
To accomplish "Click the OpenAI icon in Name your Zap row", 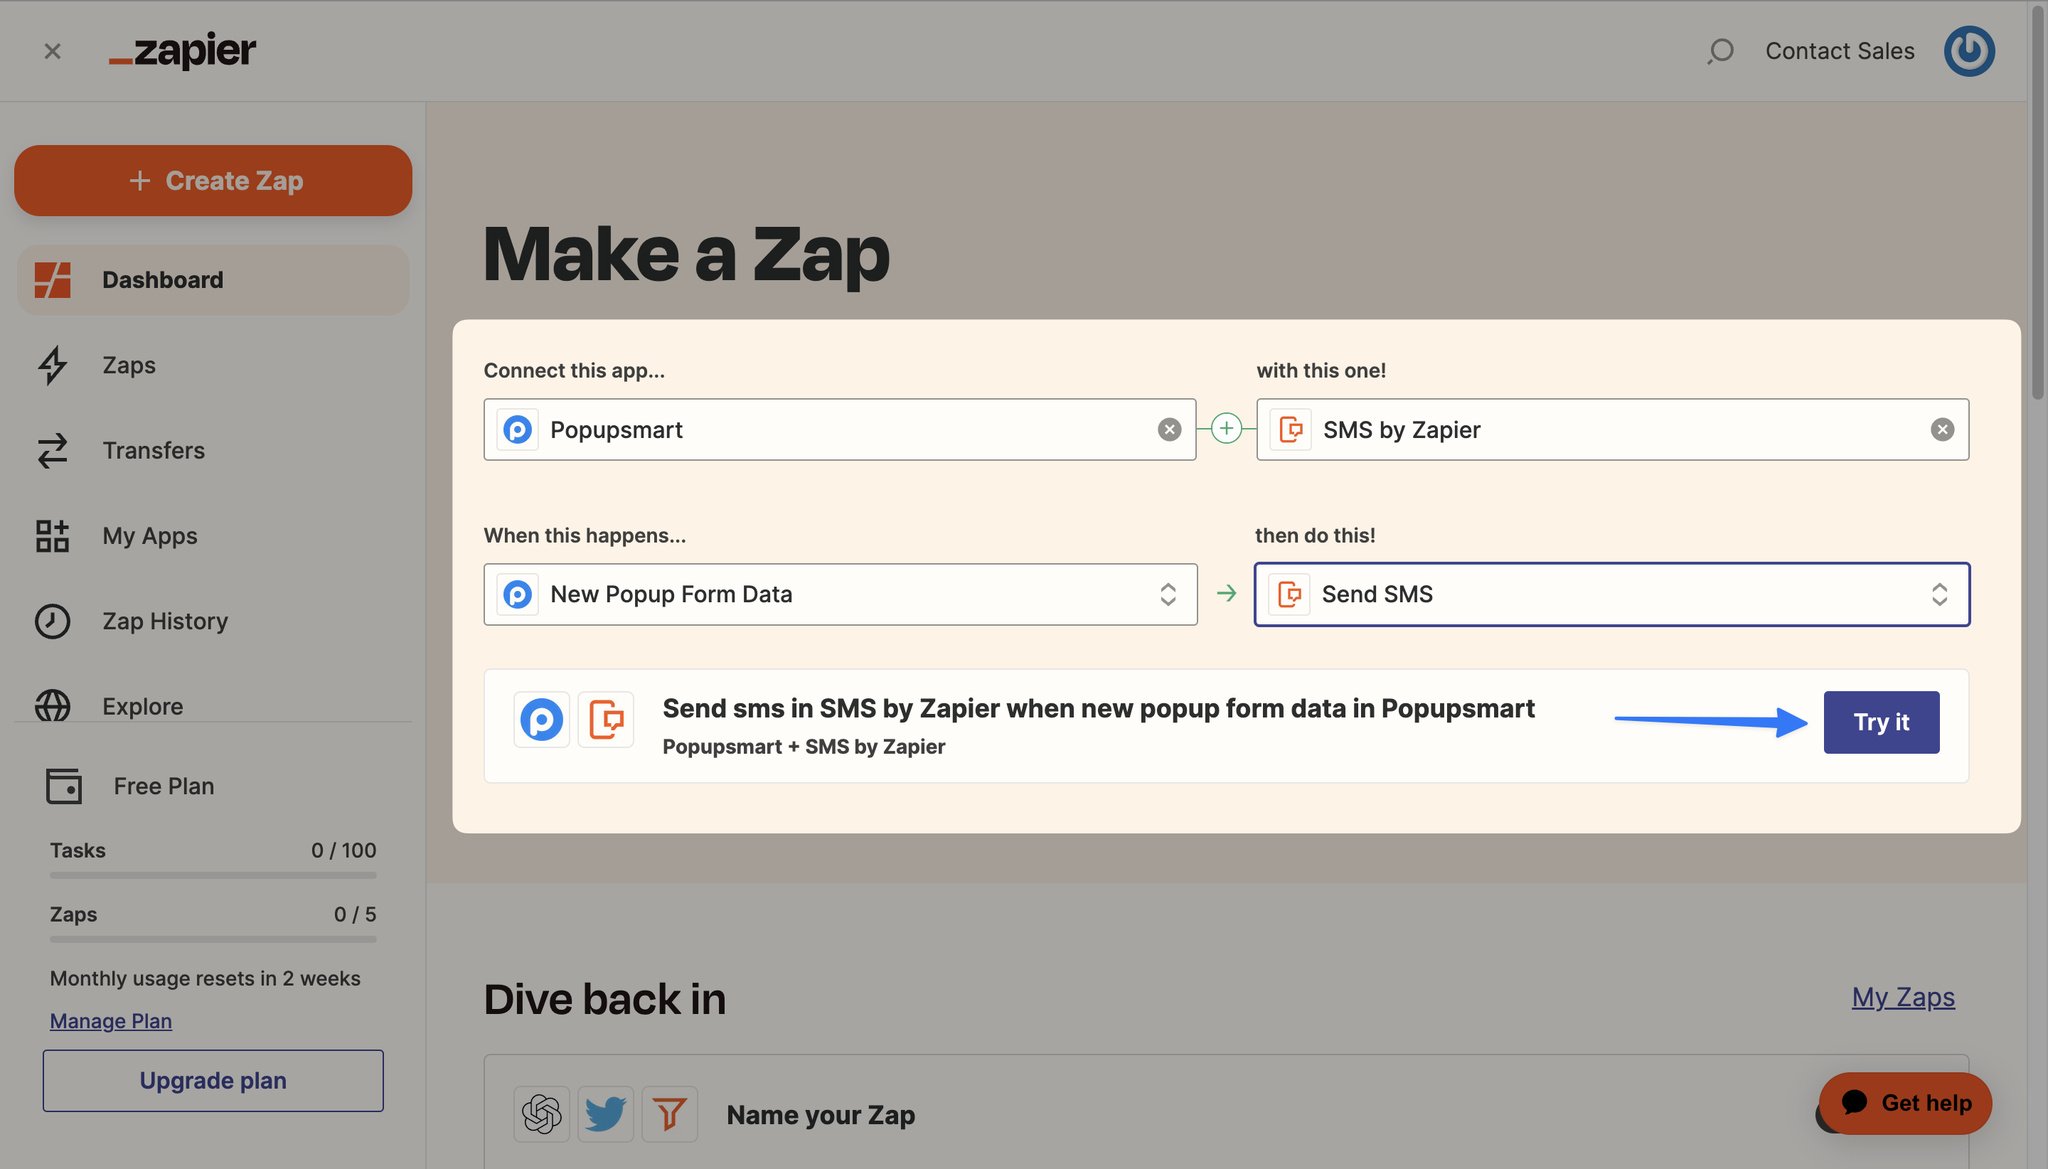I will tap(542, 1114).
